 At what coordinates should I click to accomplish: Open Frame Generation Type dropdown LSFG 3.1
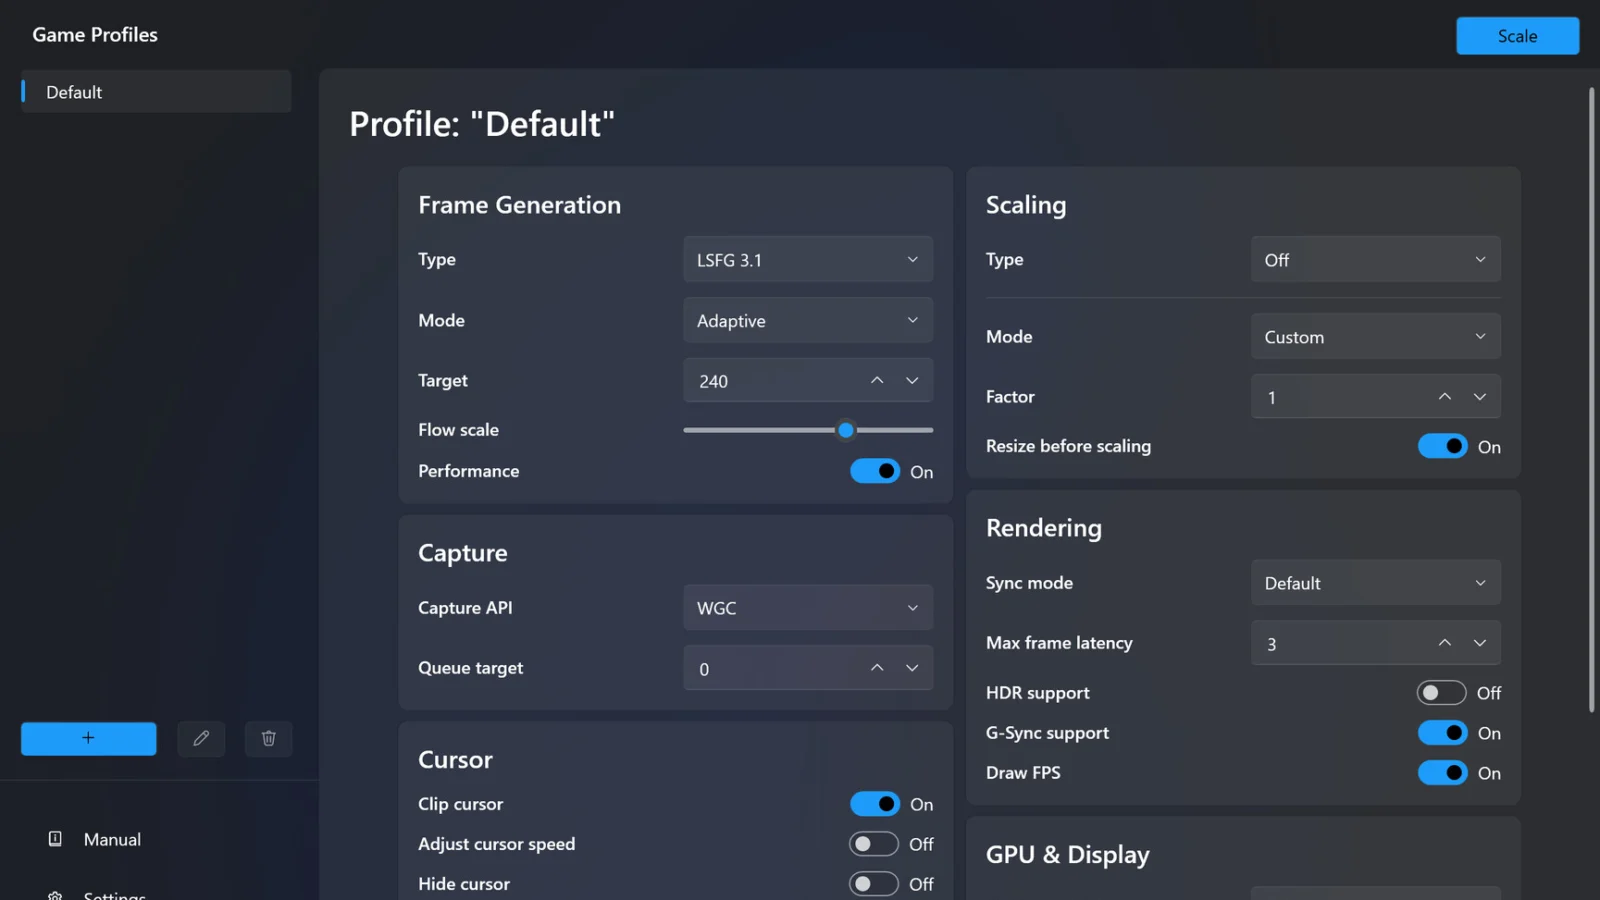tap(808, 260)
